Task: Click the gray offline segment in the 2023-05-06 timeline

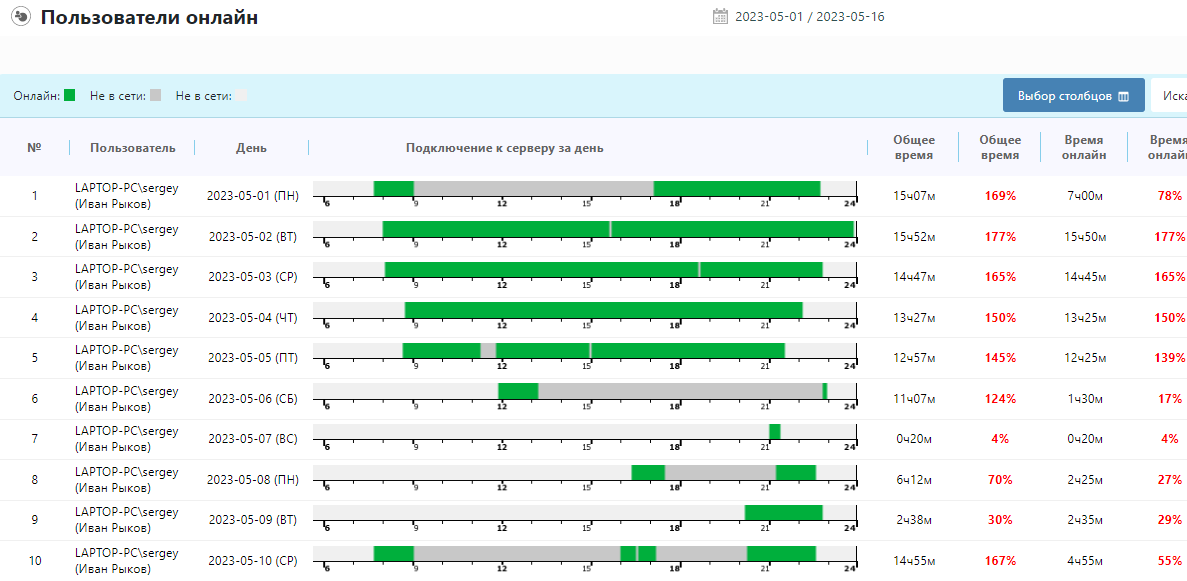Action: (680, 391)
